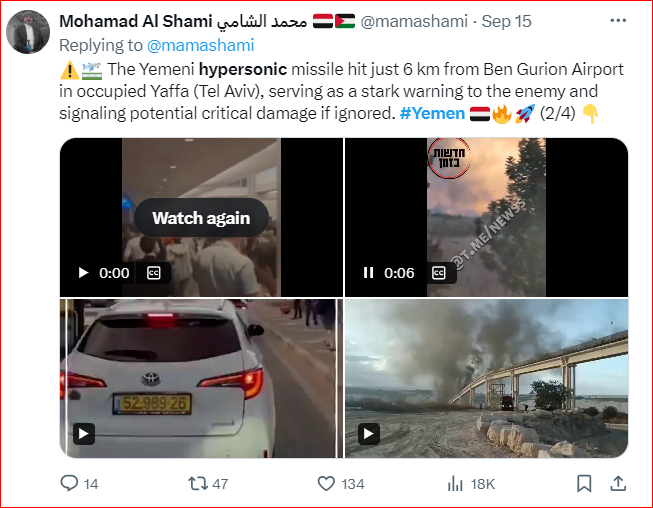This screenshot has width=653, height=508.
Task: Open the Sep 15 timestamp link
Action: click(x=506, y=21)
